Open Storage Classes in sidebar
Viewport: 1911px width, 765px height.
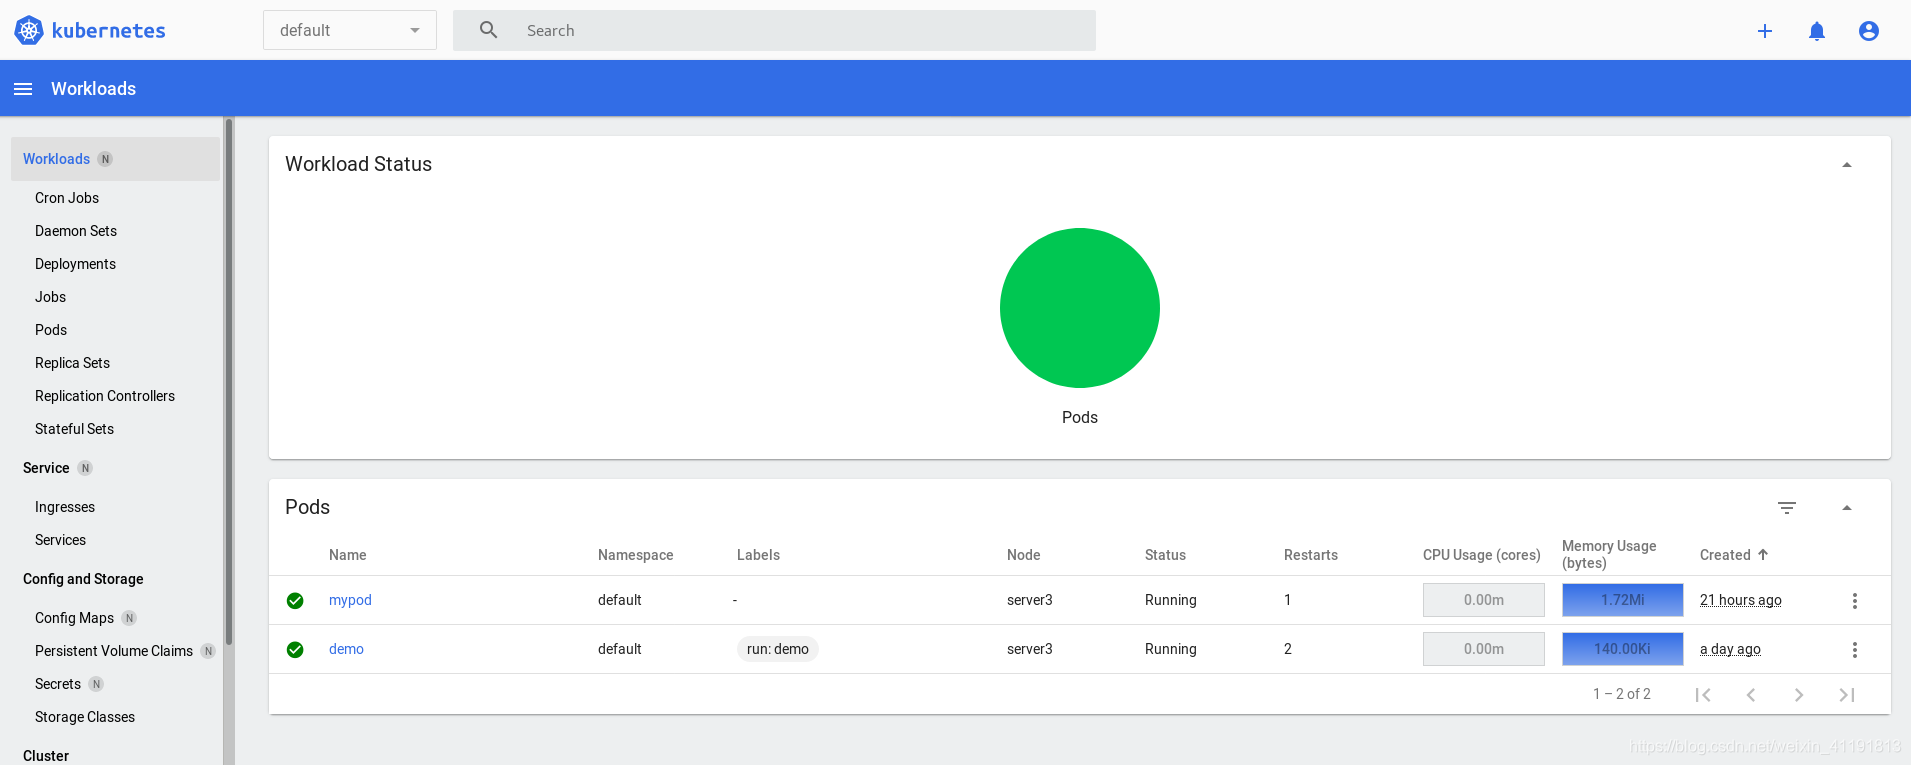tap(85, 717)
